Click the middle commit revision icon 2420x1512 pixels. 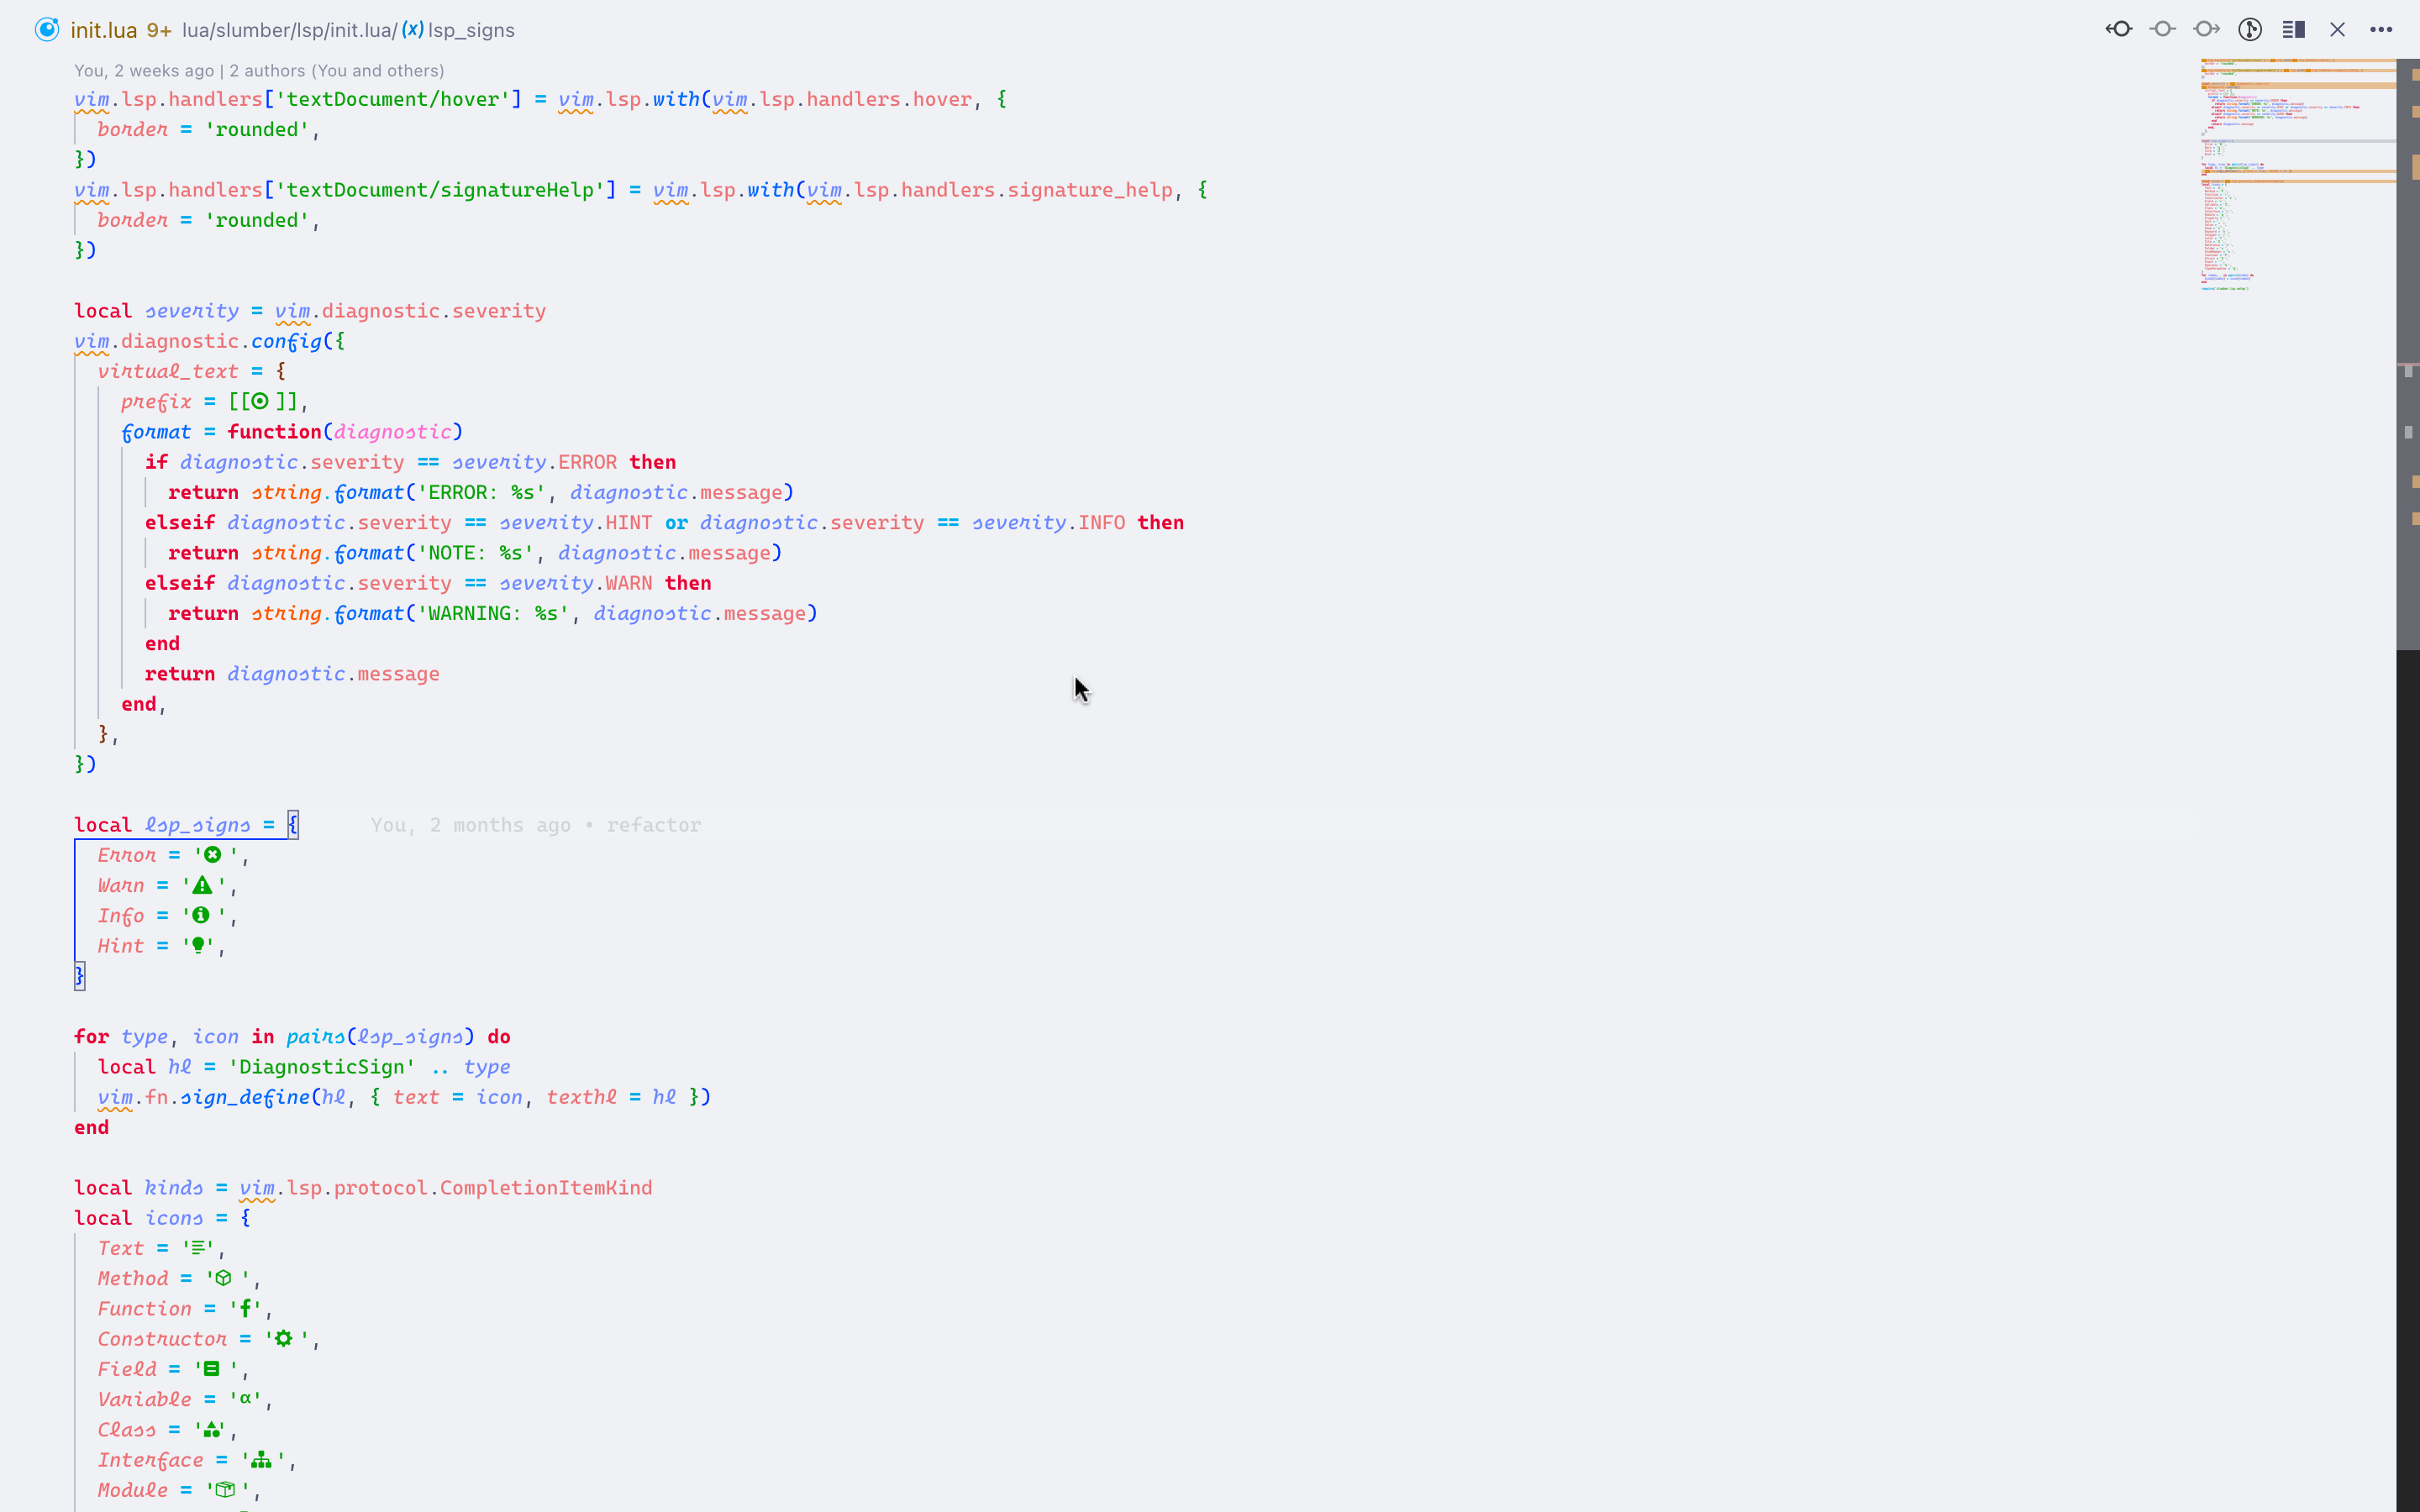[2162, 29]
